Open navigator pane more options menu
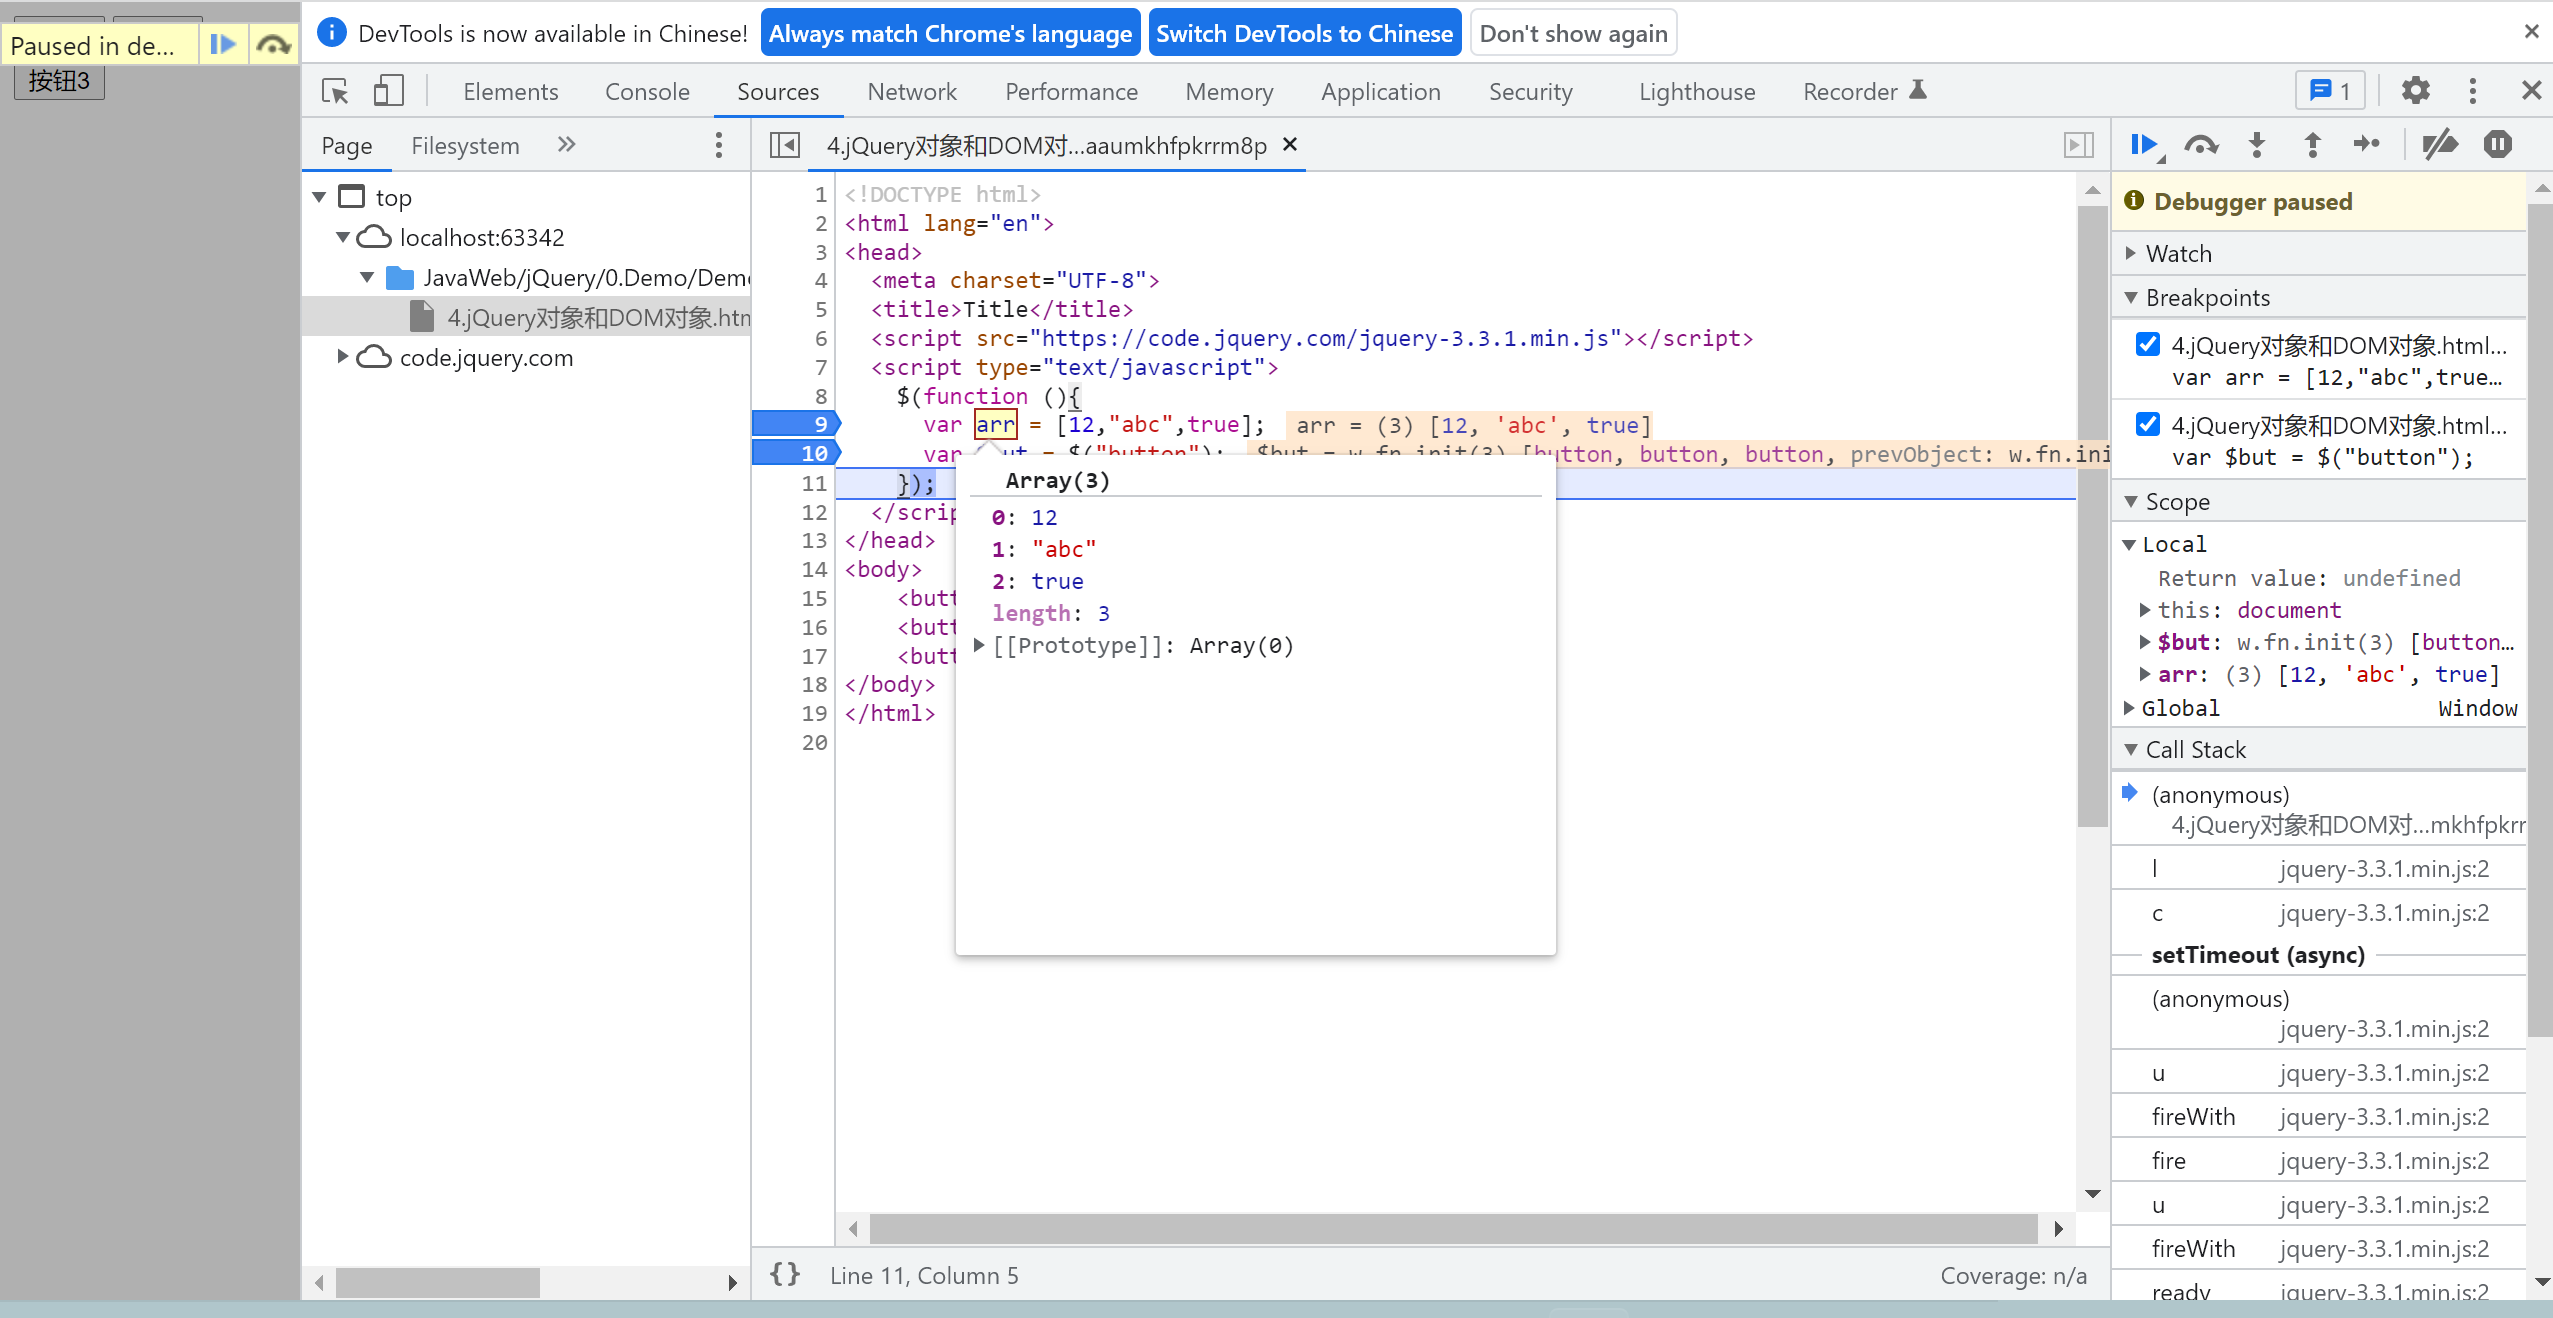This screenshot has height=1318, width=2553. tap(718, 146)
